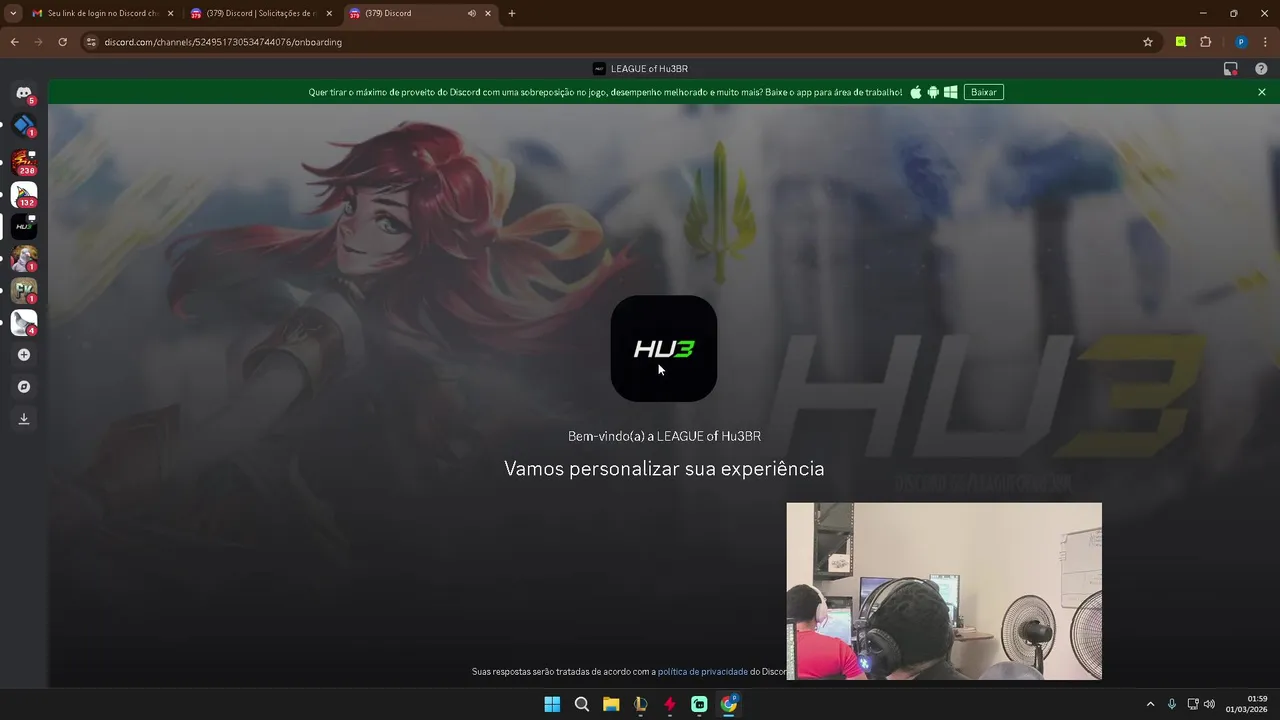Reload the Discord page

[x=62, y=42]
